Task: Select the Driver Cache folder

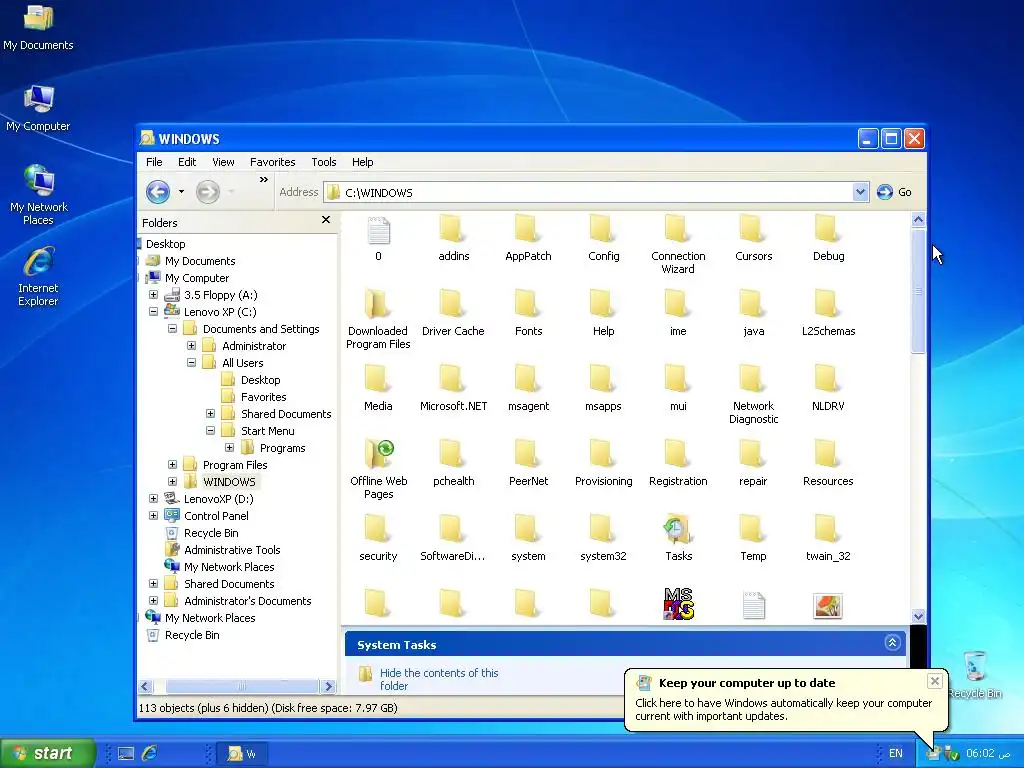Action: [x=451, y=305]
